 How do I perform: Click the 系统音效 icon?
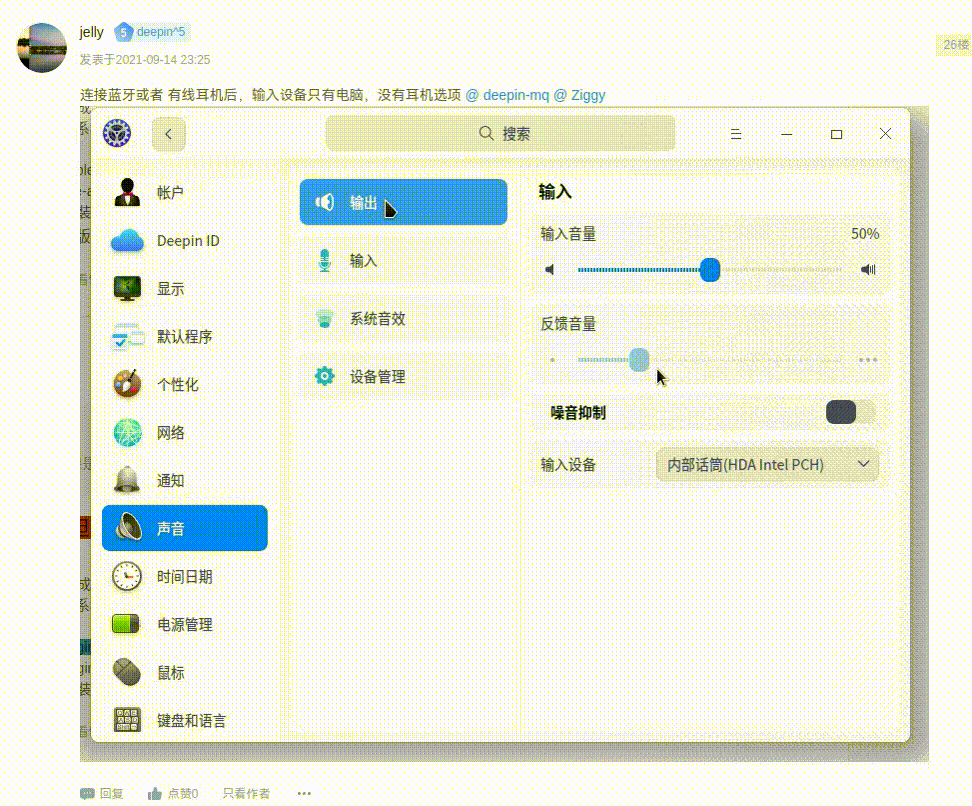[x=324, y=319]
